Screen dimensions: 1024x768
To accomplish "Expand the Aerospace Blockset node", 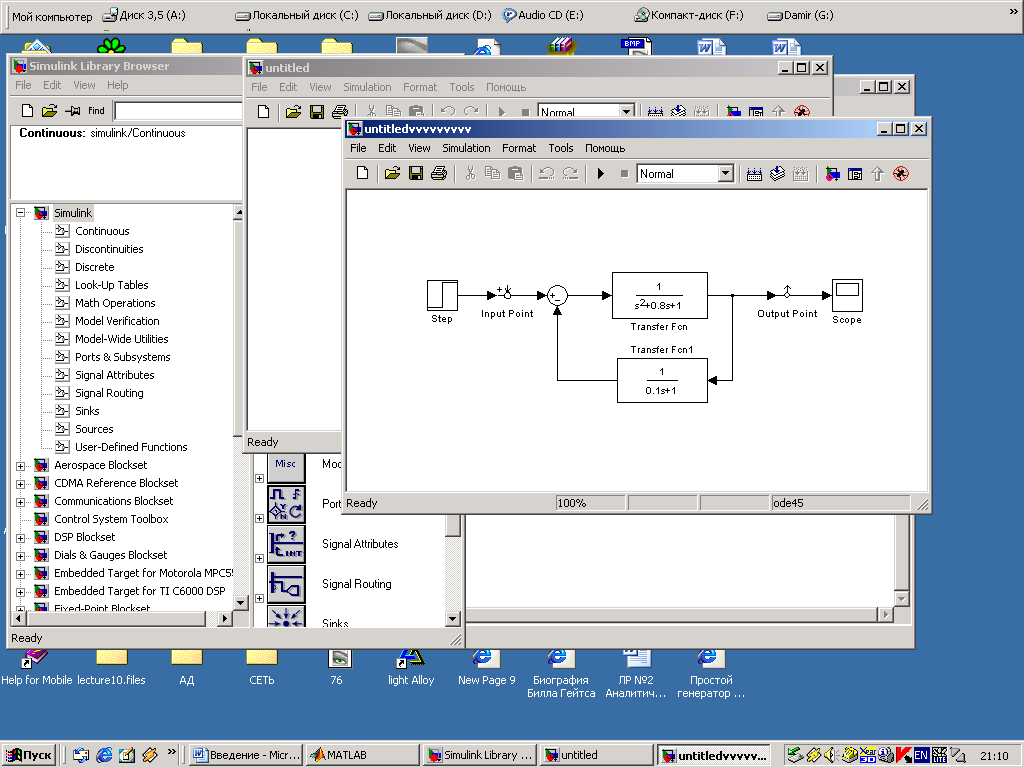I will click(x=21, y=465).
